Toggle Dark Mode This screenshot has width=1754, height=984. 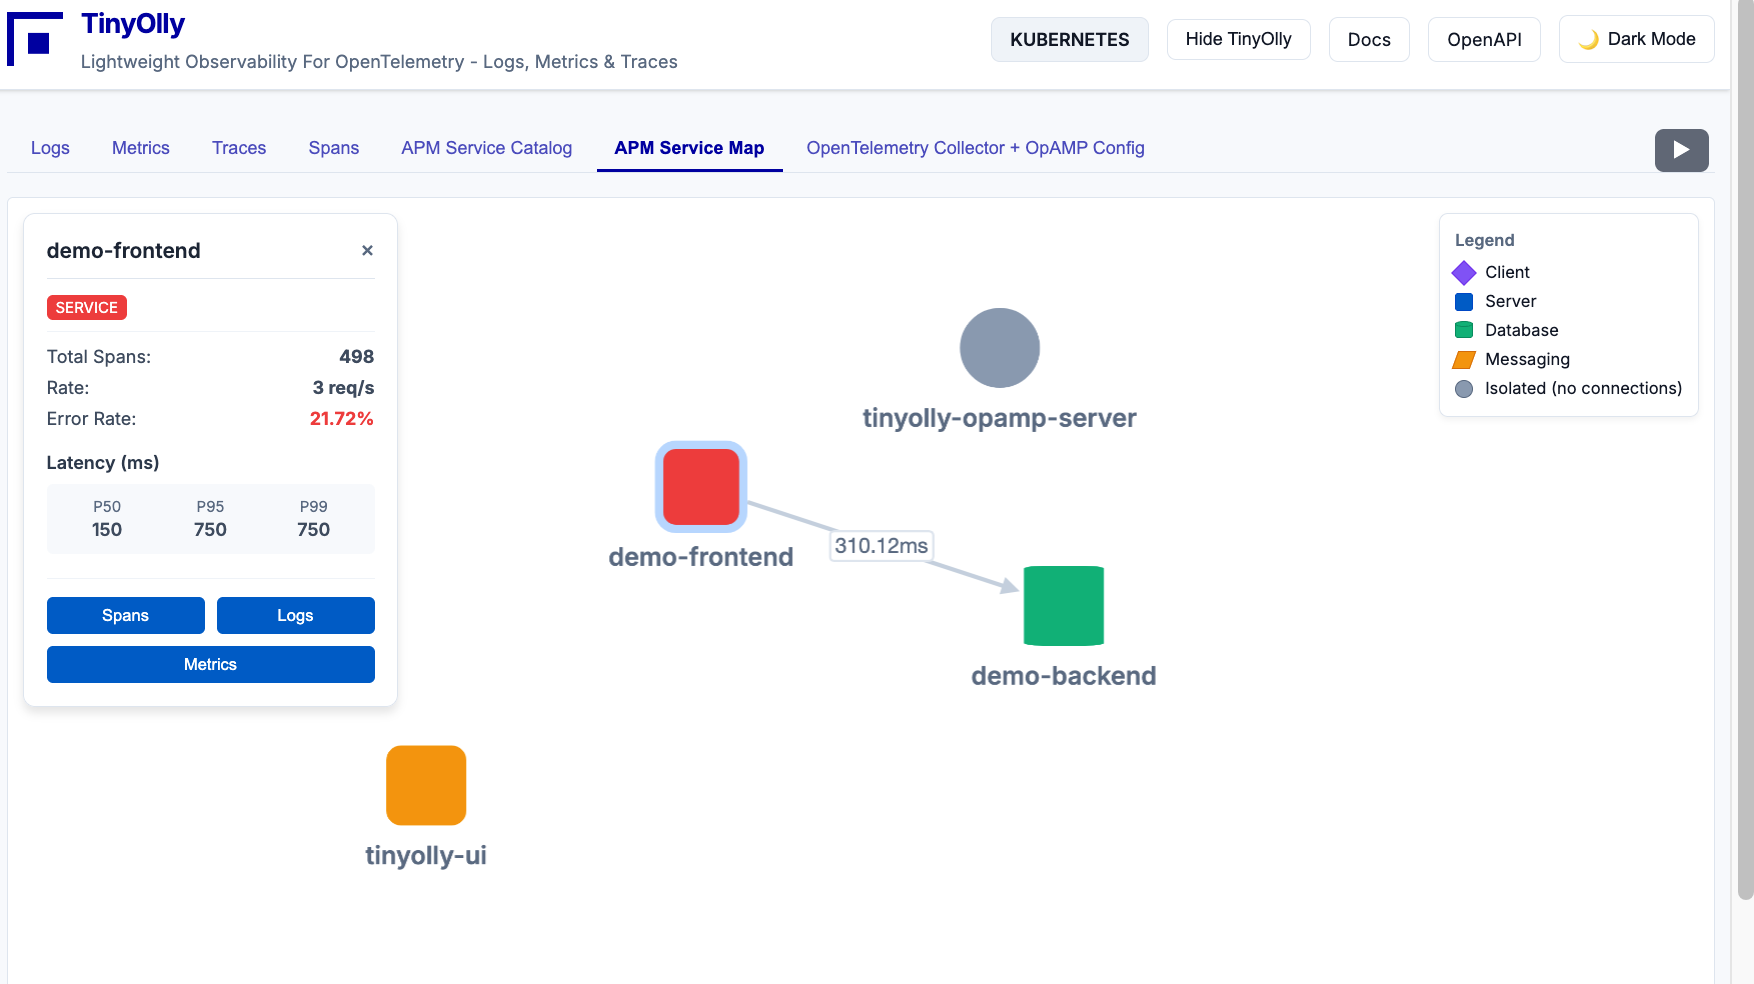point(1636,40)
